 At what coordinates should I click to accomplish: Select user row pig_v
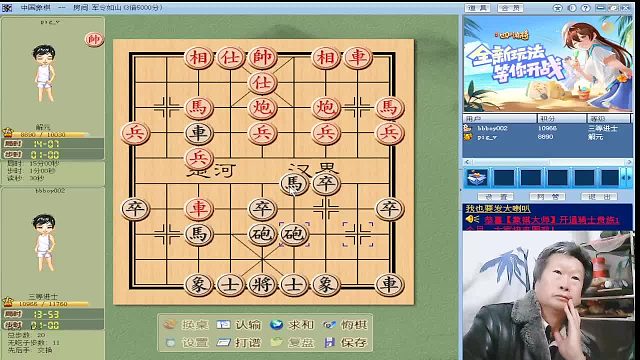pyautogui.click(x=547, y=137)
